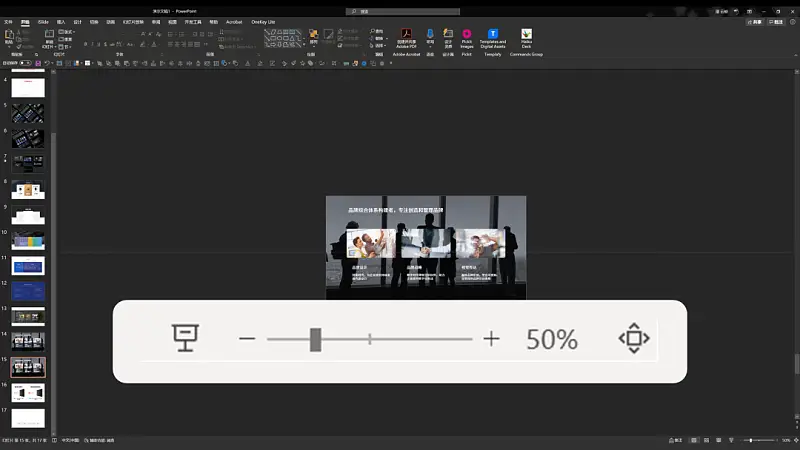The width and height of the screenshot is (800, 450).
Task: Click the smiley feedback icon at top right
Action: point(792,22)
